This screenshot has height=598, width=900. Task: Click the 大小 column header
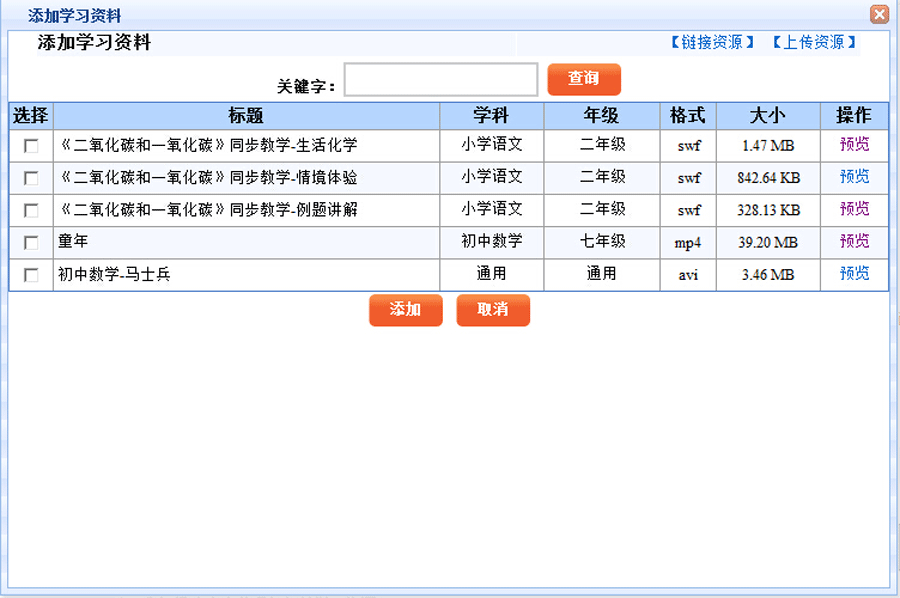click(767, 116)
